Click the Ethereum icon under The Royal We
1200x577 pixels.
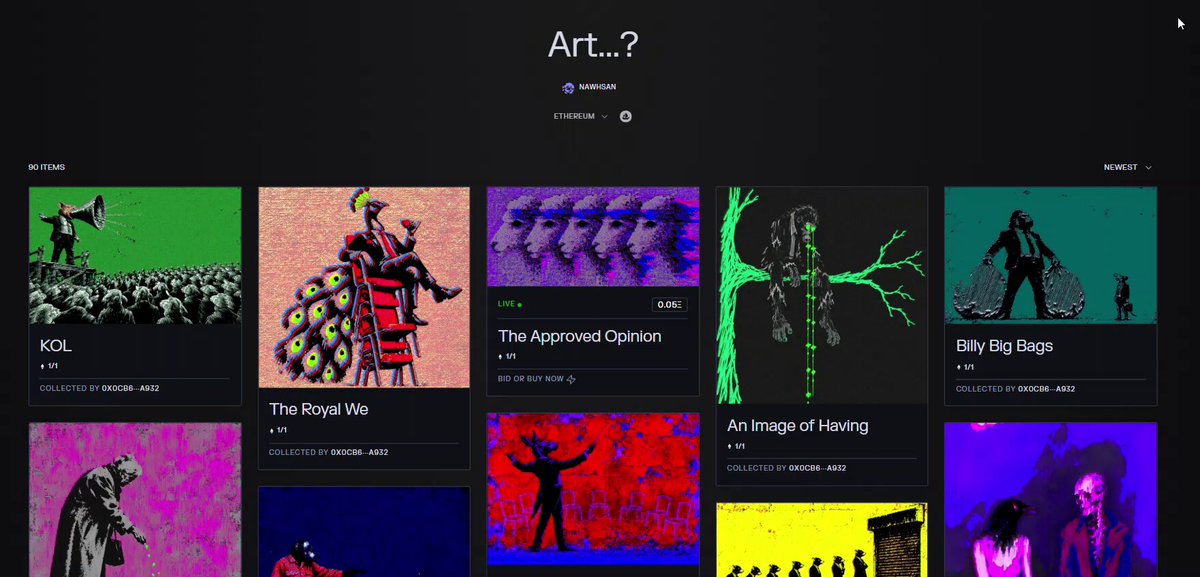(x=272, y=430)
